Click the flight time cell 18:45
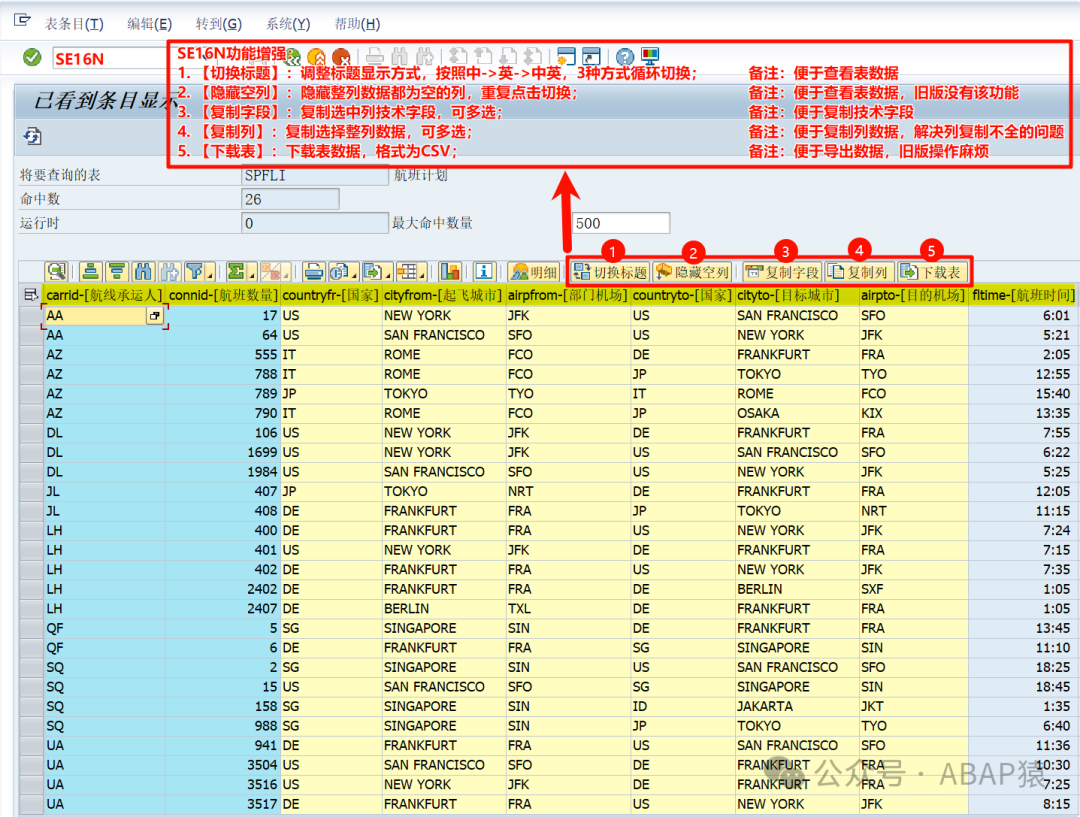 point(1023,687)
